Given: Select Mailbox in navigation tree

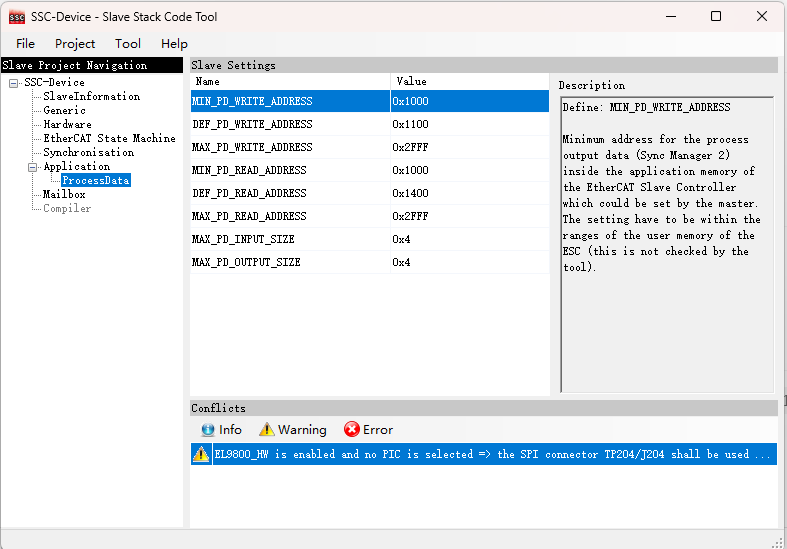Looking at the screenshot, I should coord(64,195).
